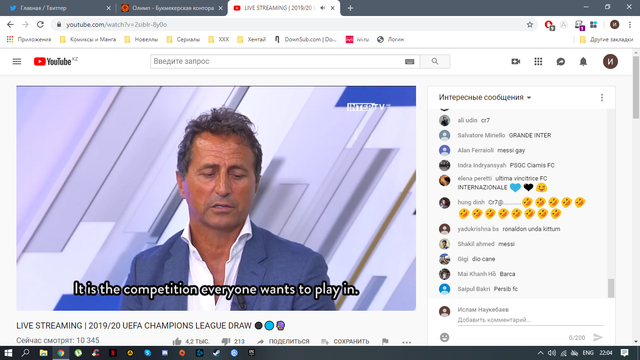Open the account avatar menu on YouTube
This screenshot has width=640, height=360.
pyautogui.click(x=610, y=62)
